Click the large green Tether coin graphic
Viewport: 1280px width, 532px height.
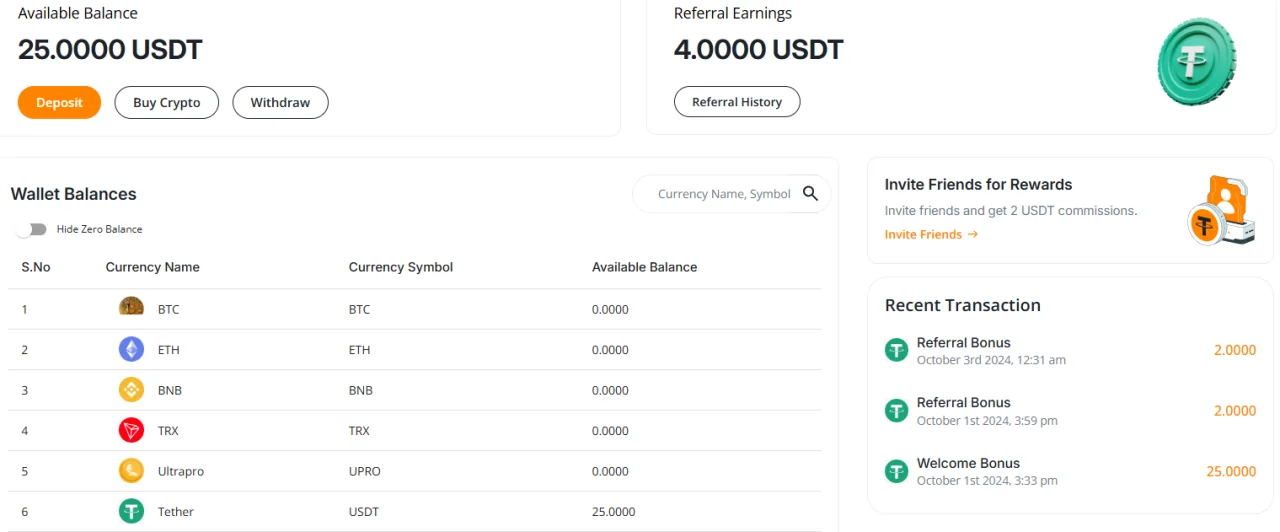point(1196,61)
